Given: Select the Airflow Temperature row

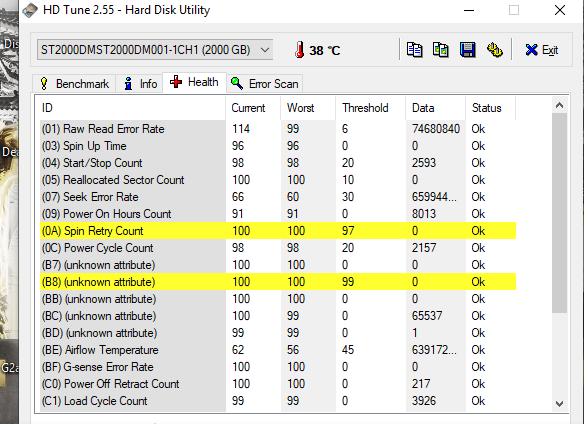Looking at the screenshot, I should (x=277, y=350).
